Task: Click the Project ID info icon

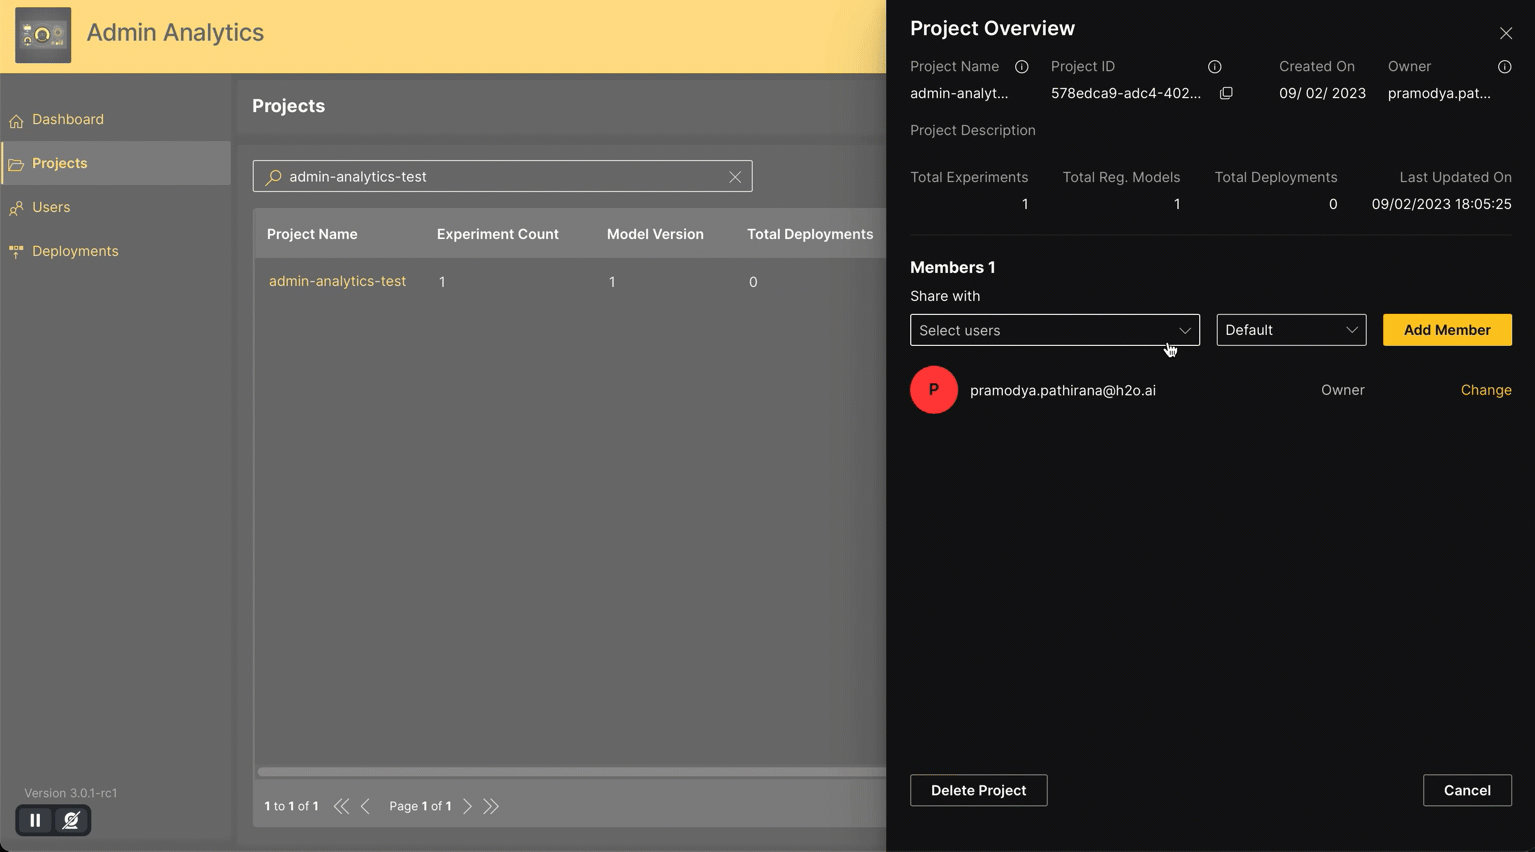Action: (x=1214, y=67)
